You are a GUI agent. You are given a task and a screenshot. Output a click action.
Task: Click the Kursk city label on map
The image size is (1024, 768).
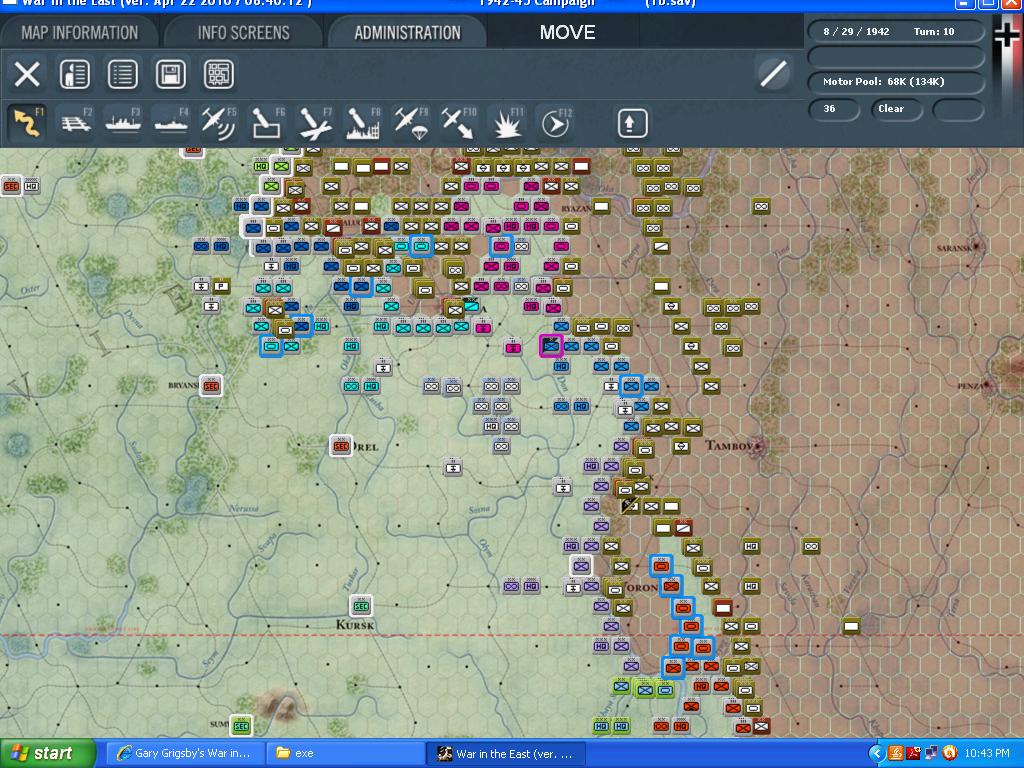(355, 625)
